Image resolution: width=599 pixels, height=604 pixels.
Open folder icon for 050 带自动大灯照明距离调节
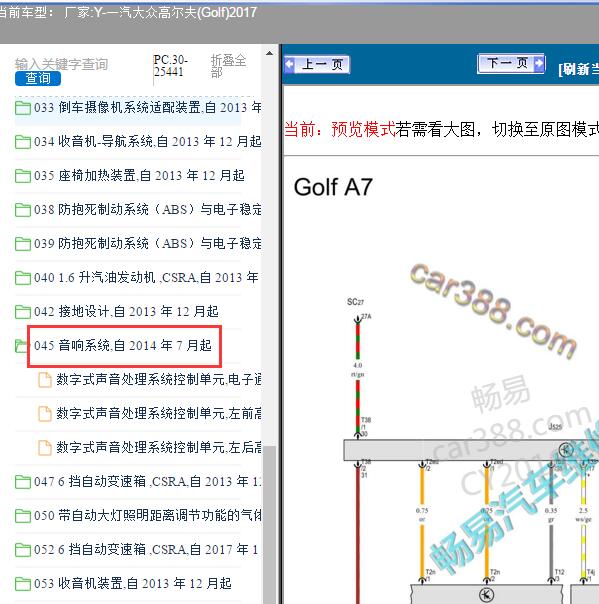pos(23,515)
